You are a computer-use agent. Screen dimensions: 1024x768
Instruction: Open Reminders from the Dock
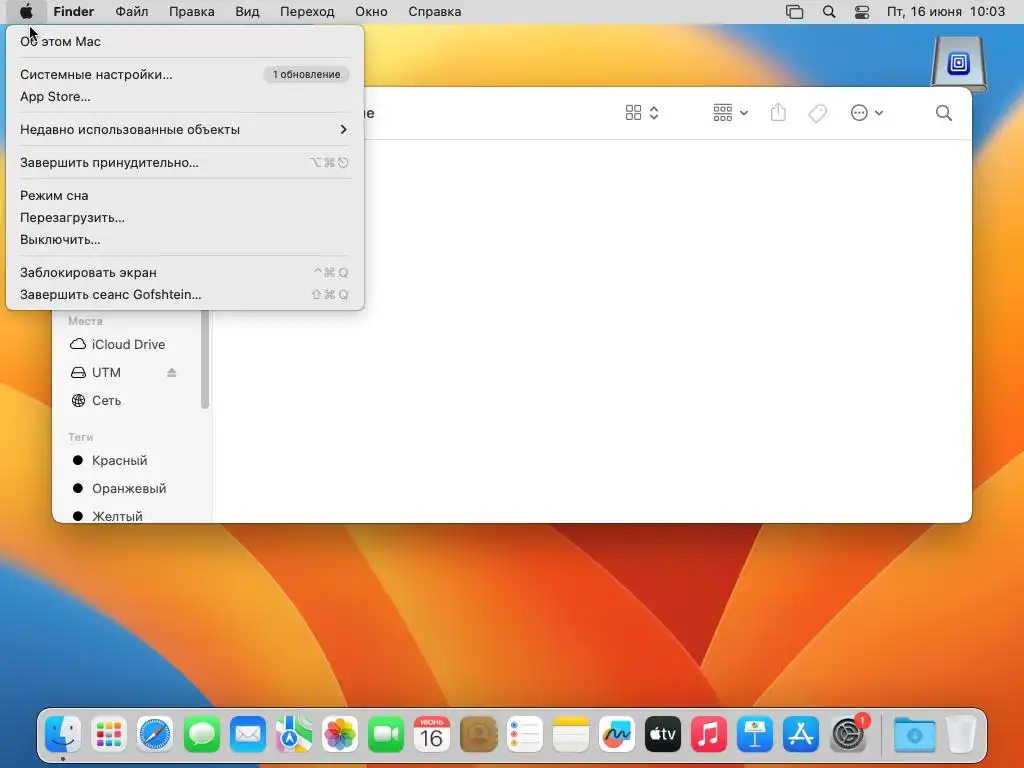pos(524,735)
